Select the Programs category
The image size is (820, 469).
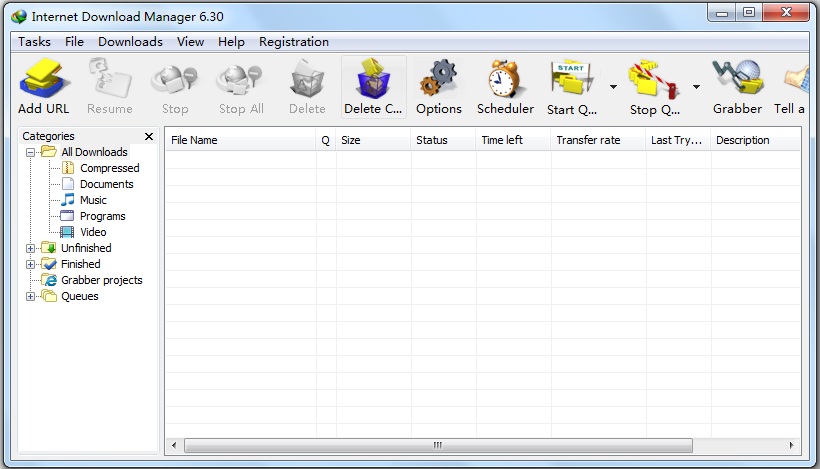102,216
